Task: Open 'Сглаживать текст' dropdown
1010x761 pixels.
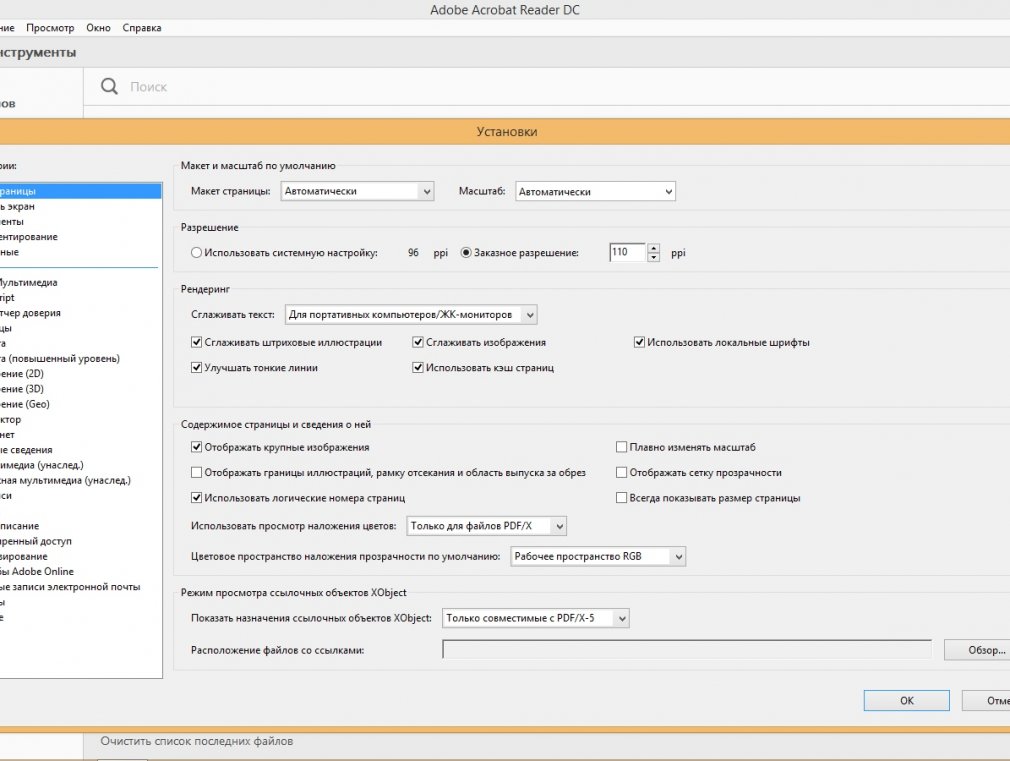Action: point(411,314)
